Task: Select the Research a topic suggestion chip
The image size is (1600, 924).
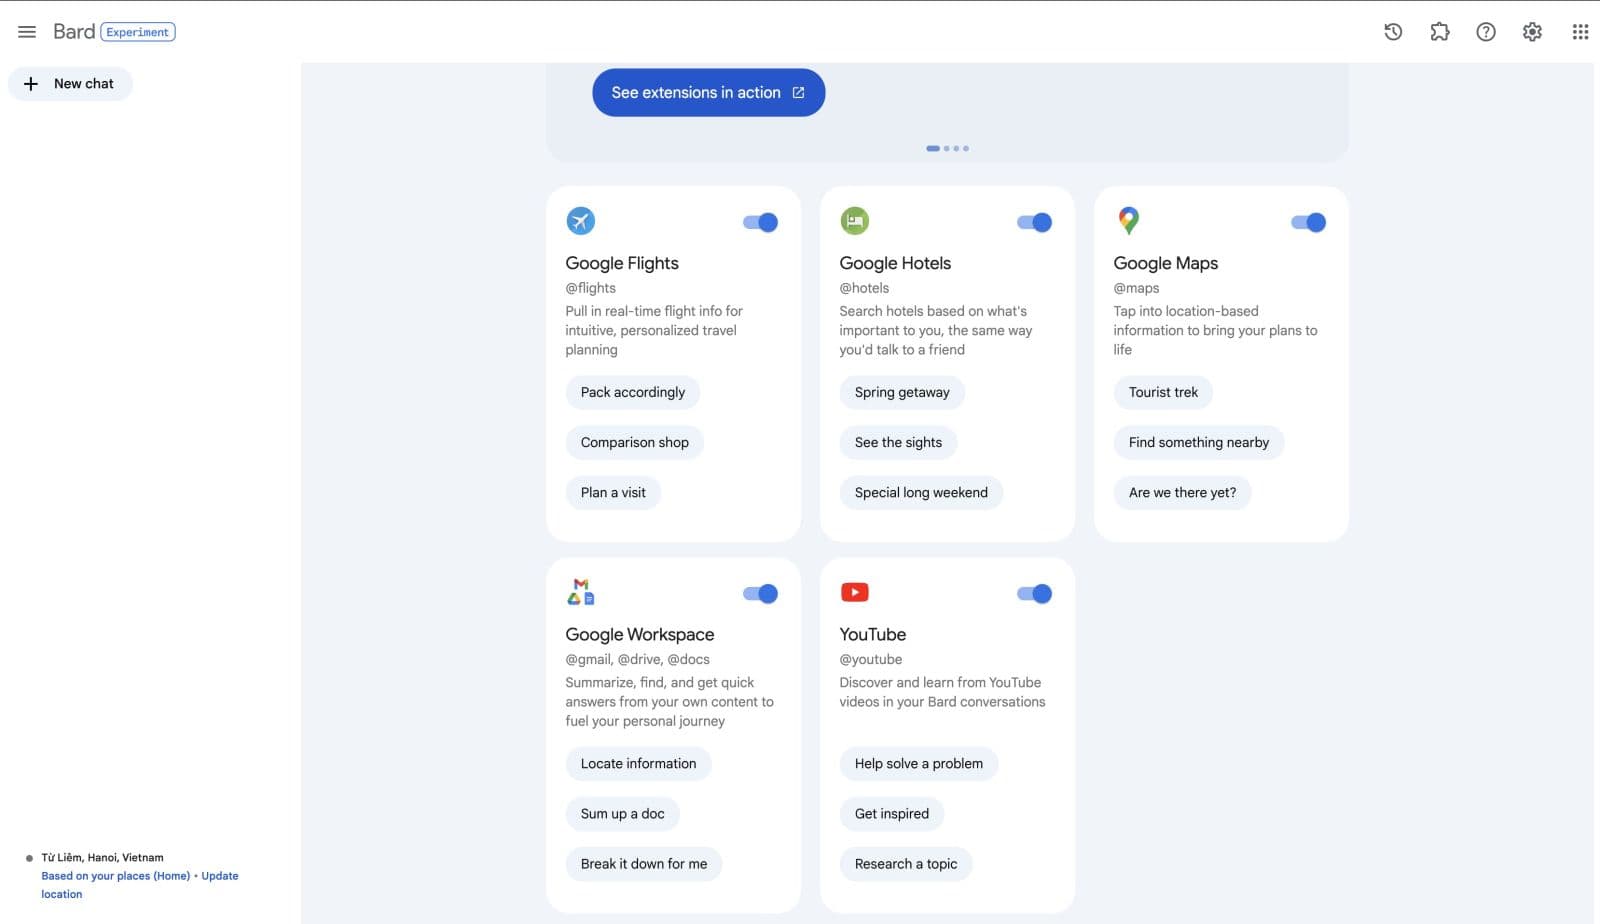Action: pyautogui.click(x=905, y=863)
